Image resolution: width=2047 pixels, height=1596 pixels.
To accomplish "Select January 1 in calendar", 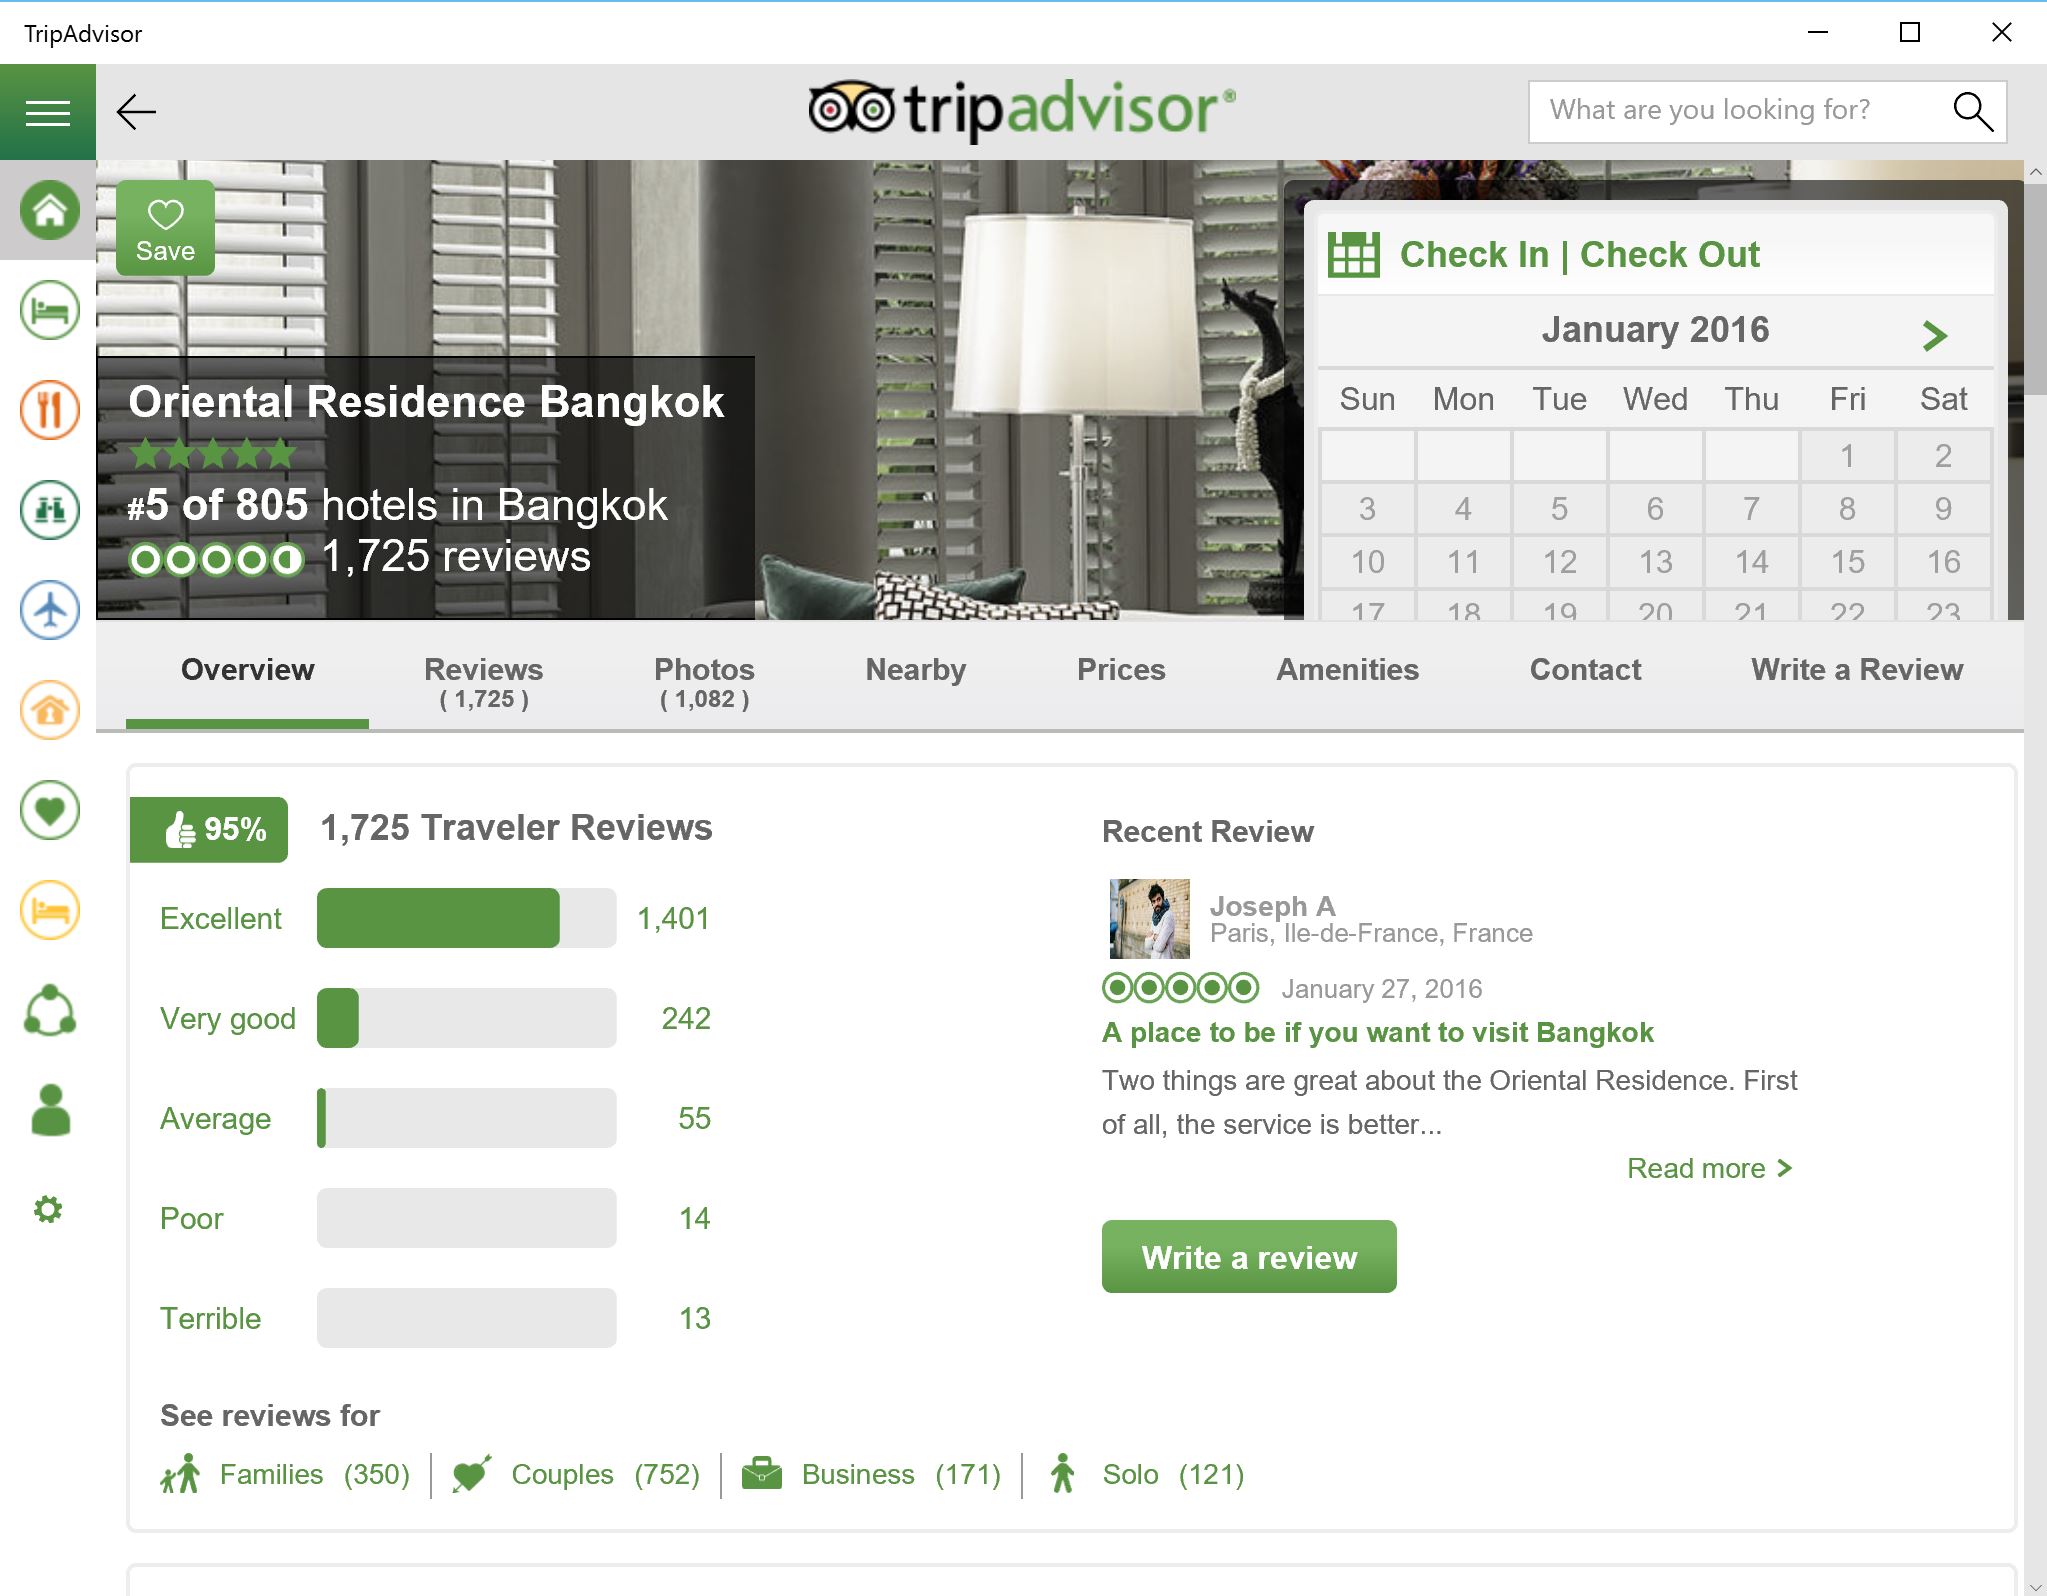I will tap(1847, 456).
